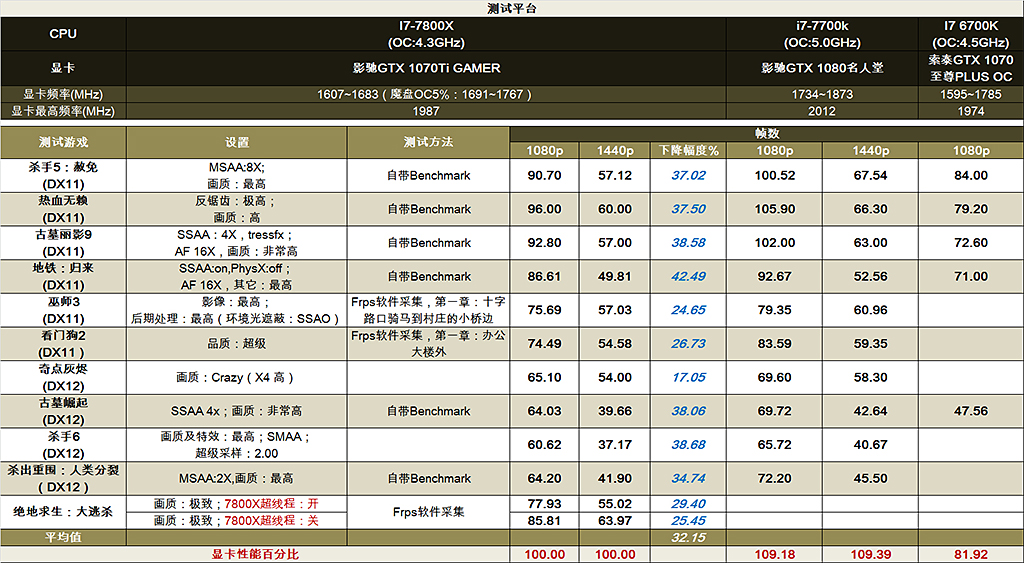Click the 下降幅度% column header
The height and width of the screenshot is (563, 1024).
(688, 150)
